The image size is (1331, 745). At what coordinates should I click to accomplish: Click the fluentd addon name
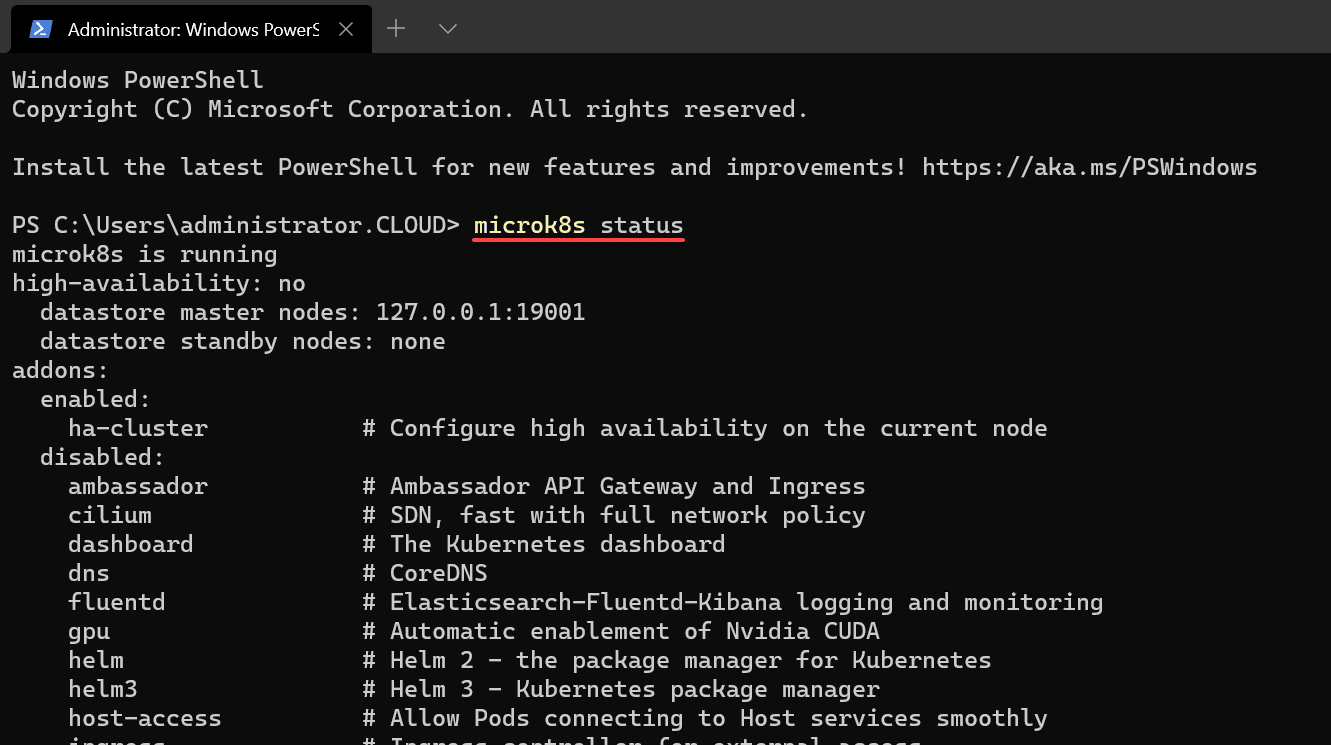pyautogui.click(x=117, y=602)
